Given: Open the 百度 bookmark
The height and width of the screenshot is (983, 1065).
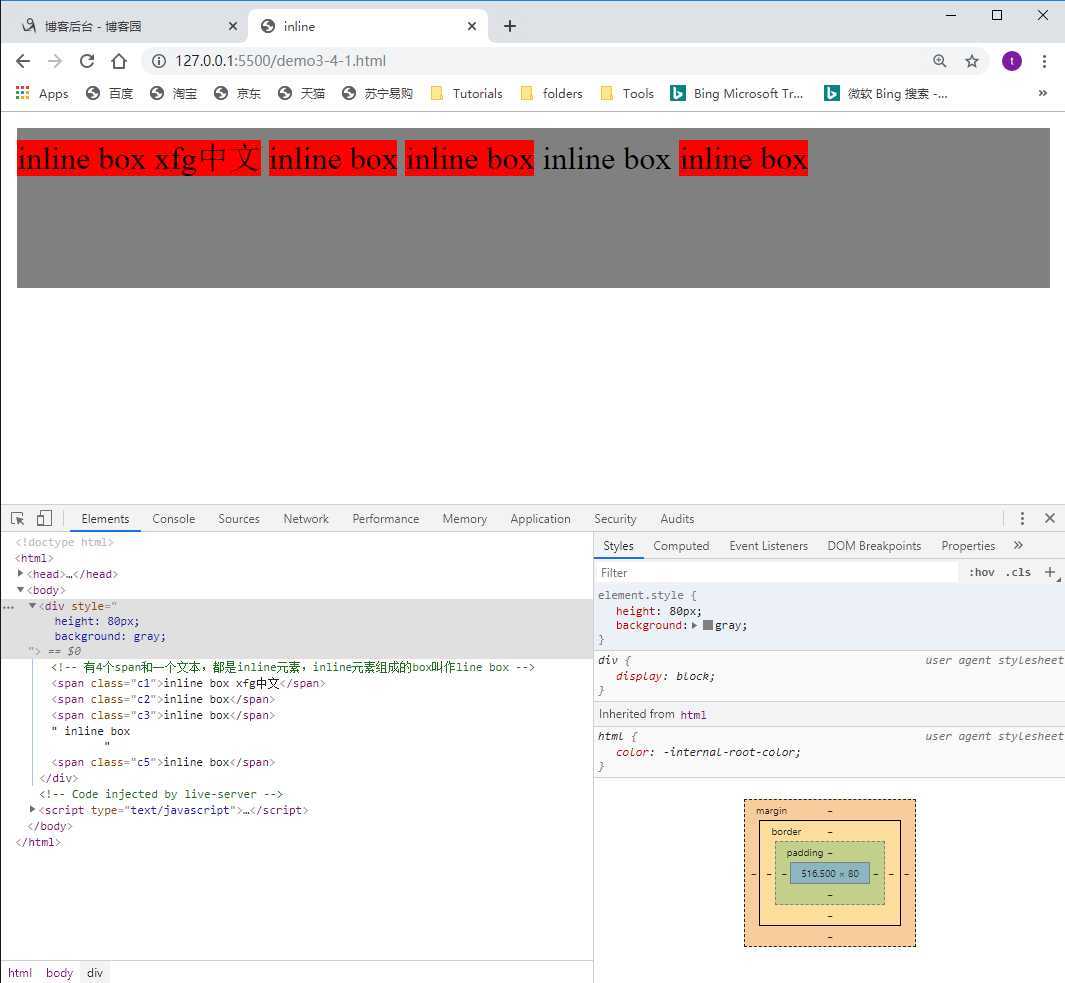Looking at the screenshot, I should point(110,93).
